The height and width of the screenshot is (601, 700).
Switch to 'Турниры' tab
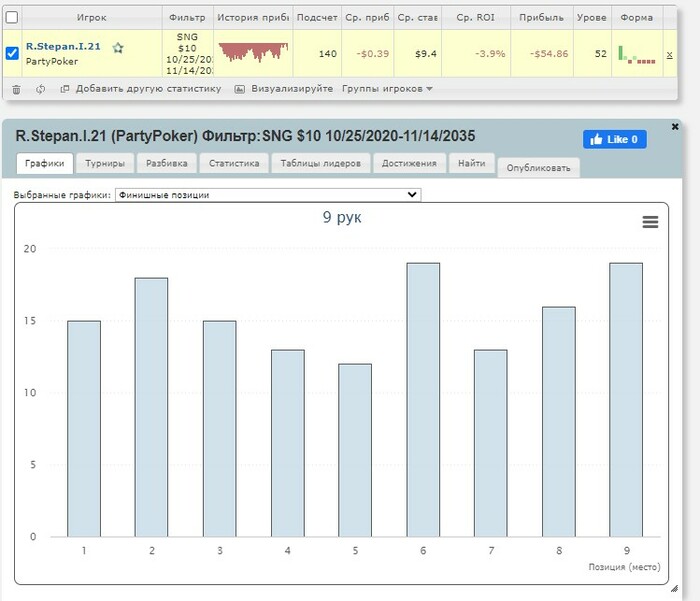pos(105,163)
